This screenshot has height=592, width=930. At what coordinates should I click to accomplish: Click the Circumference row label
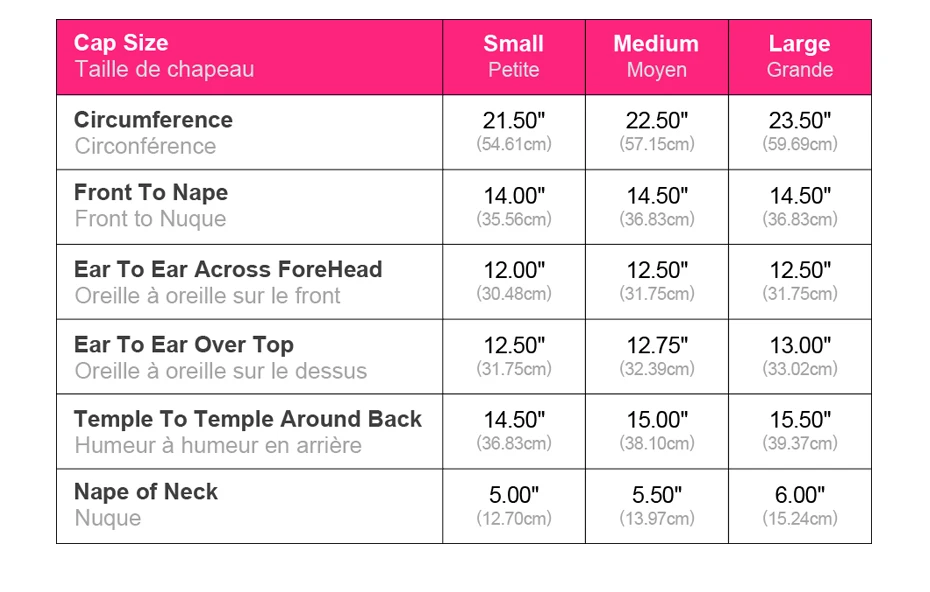click(x=153, y=120)
